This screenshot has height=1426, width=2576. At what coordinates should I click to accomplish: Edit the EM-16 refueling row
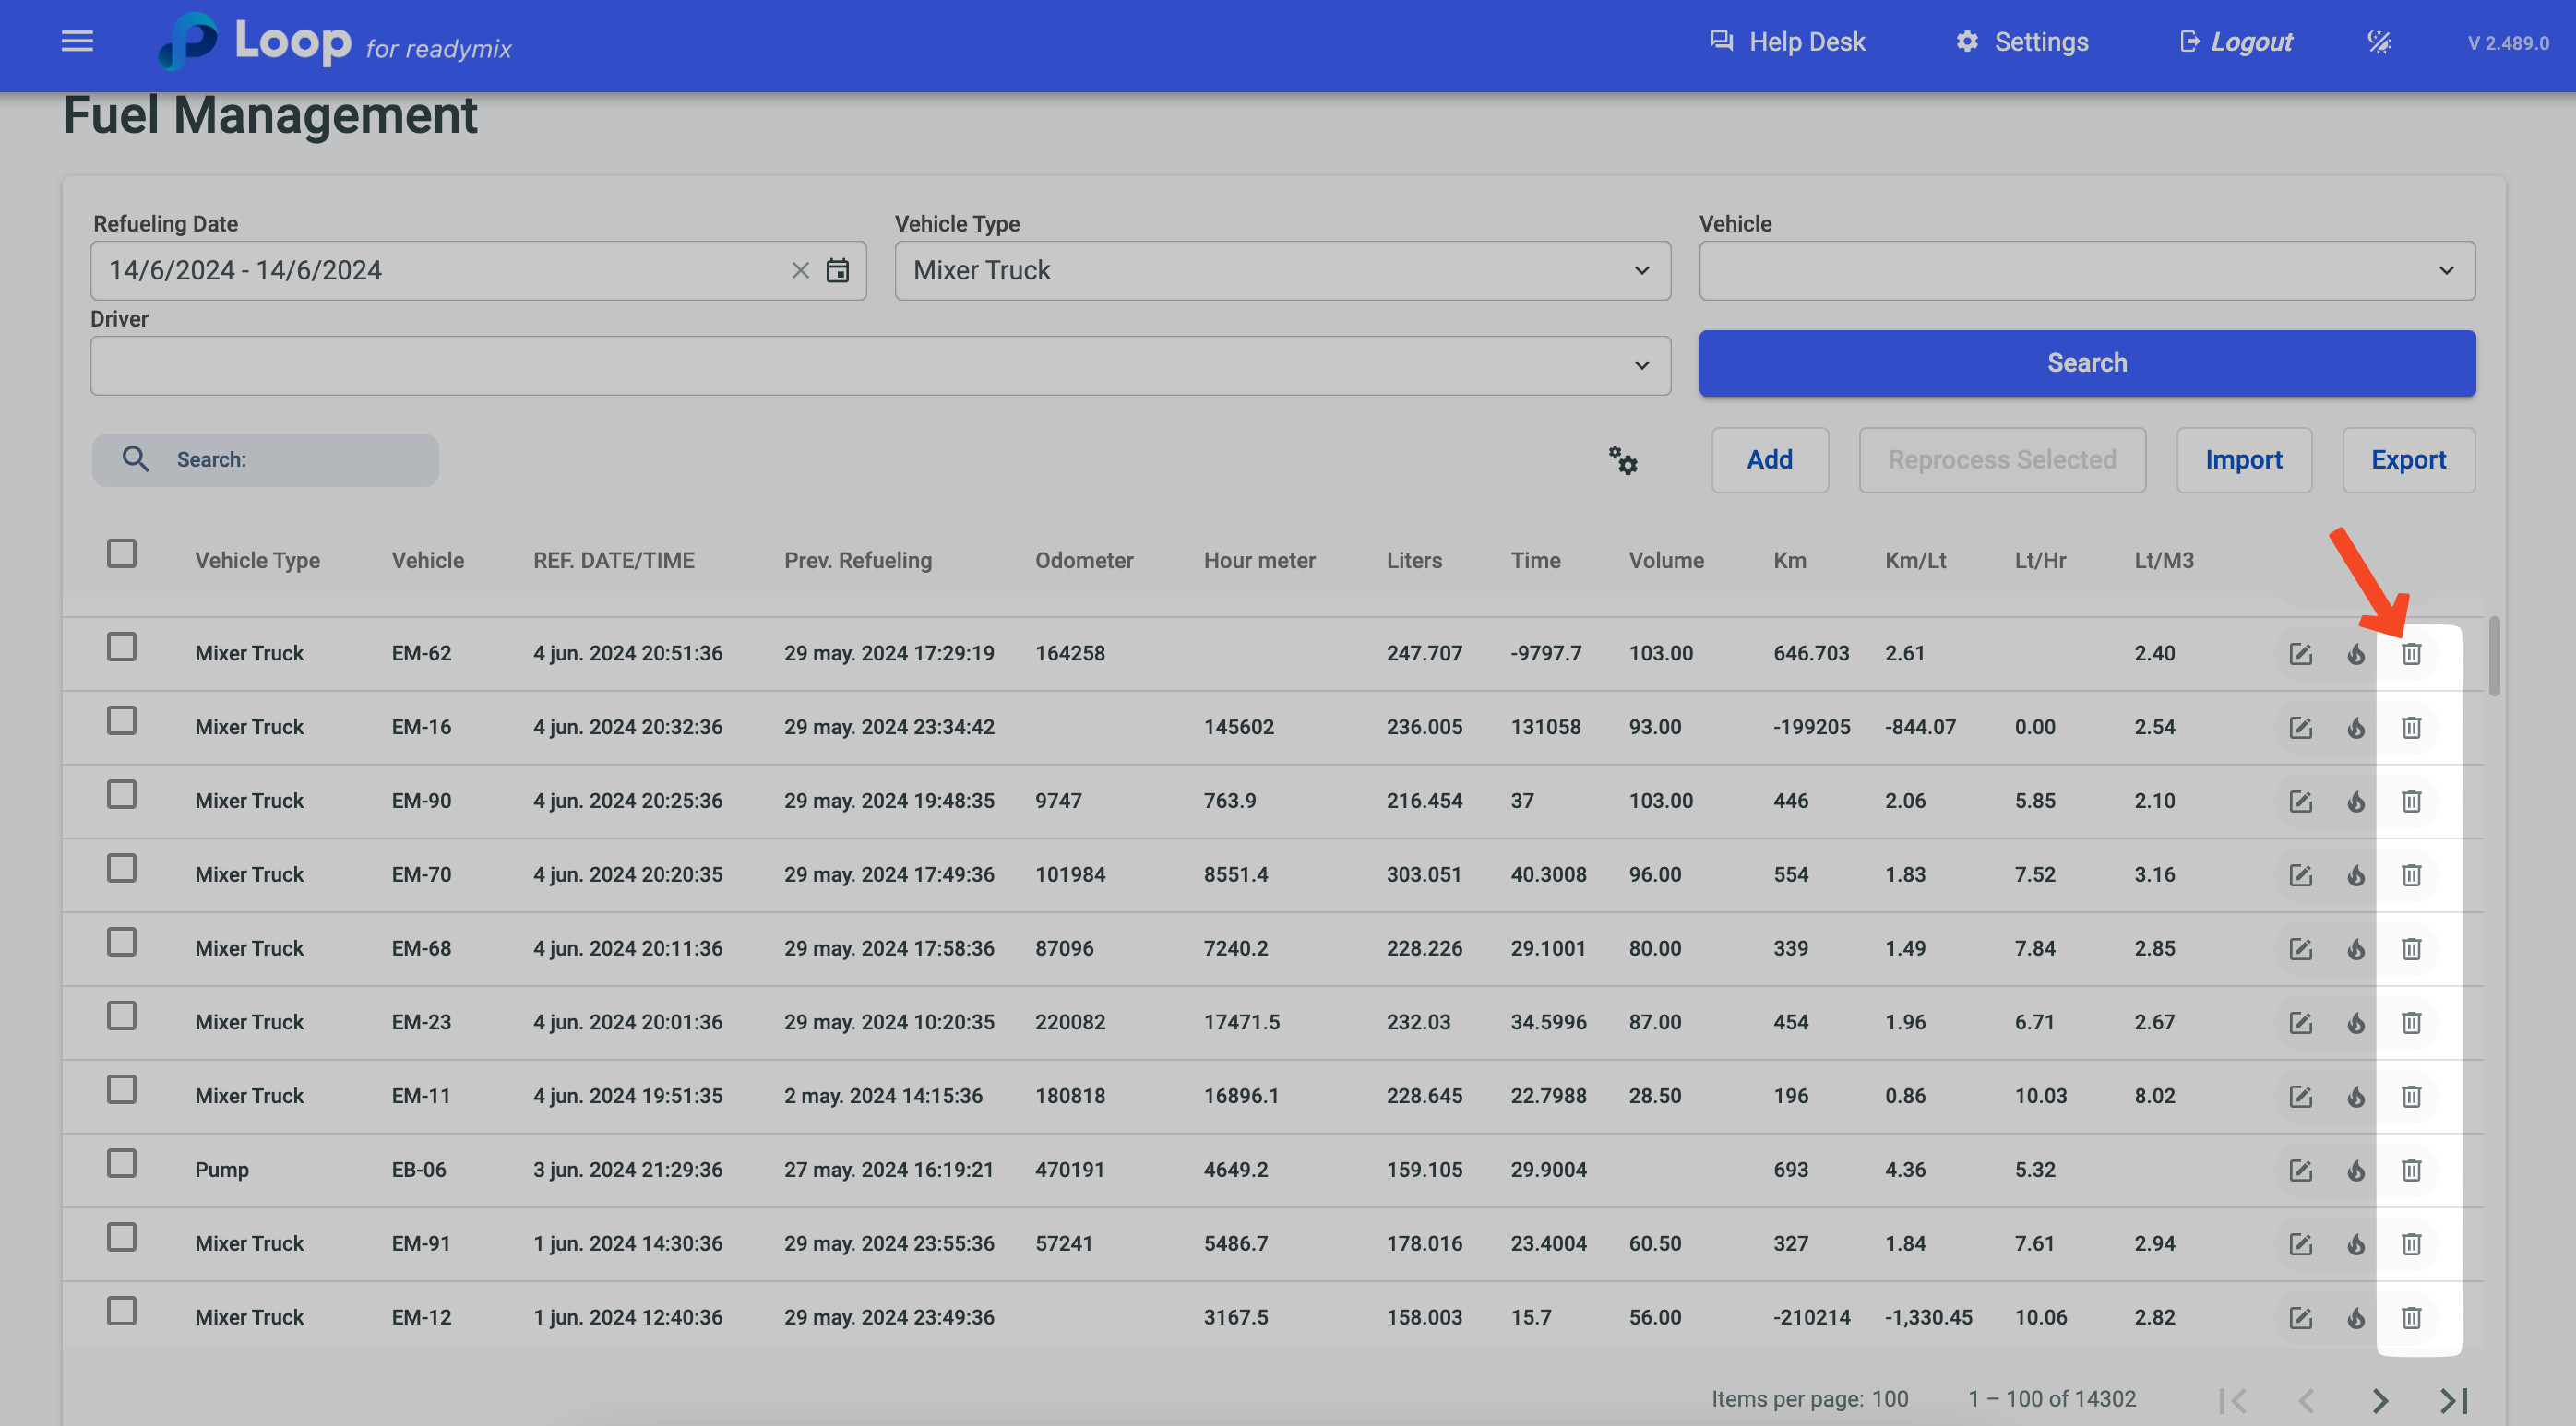click(x=2300, y=728)
